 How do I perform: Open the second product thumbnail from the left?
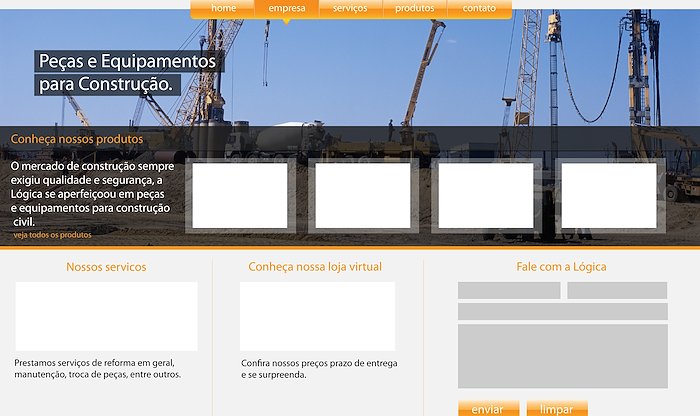click(363, 196)
